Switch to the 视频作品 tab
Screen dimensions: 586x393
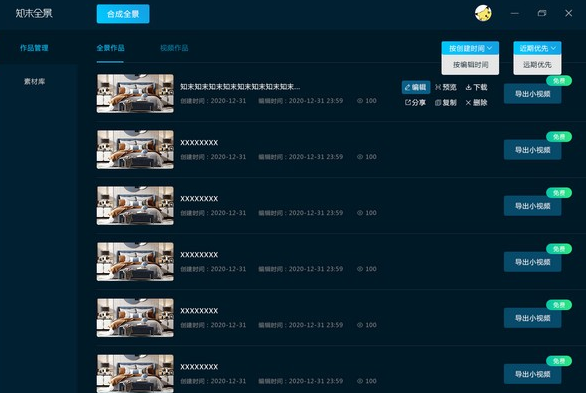(x=174, y=48)
